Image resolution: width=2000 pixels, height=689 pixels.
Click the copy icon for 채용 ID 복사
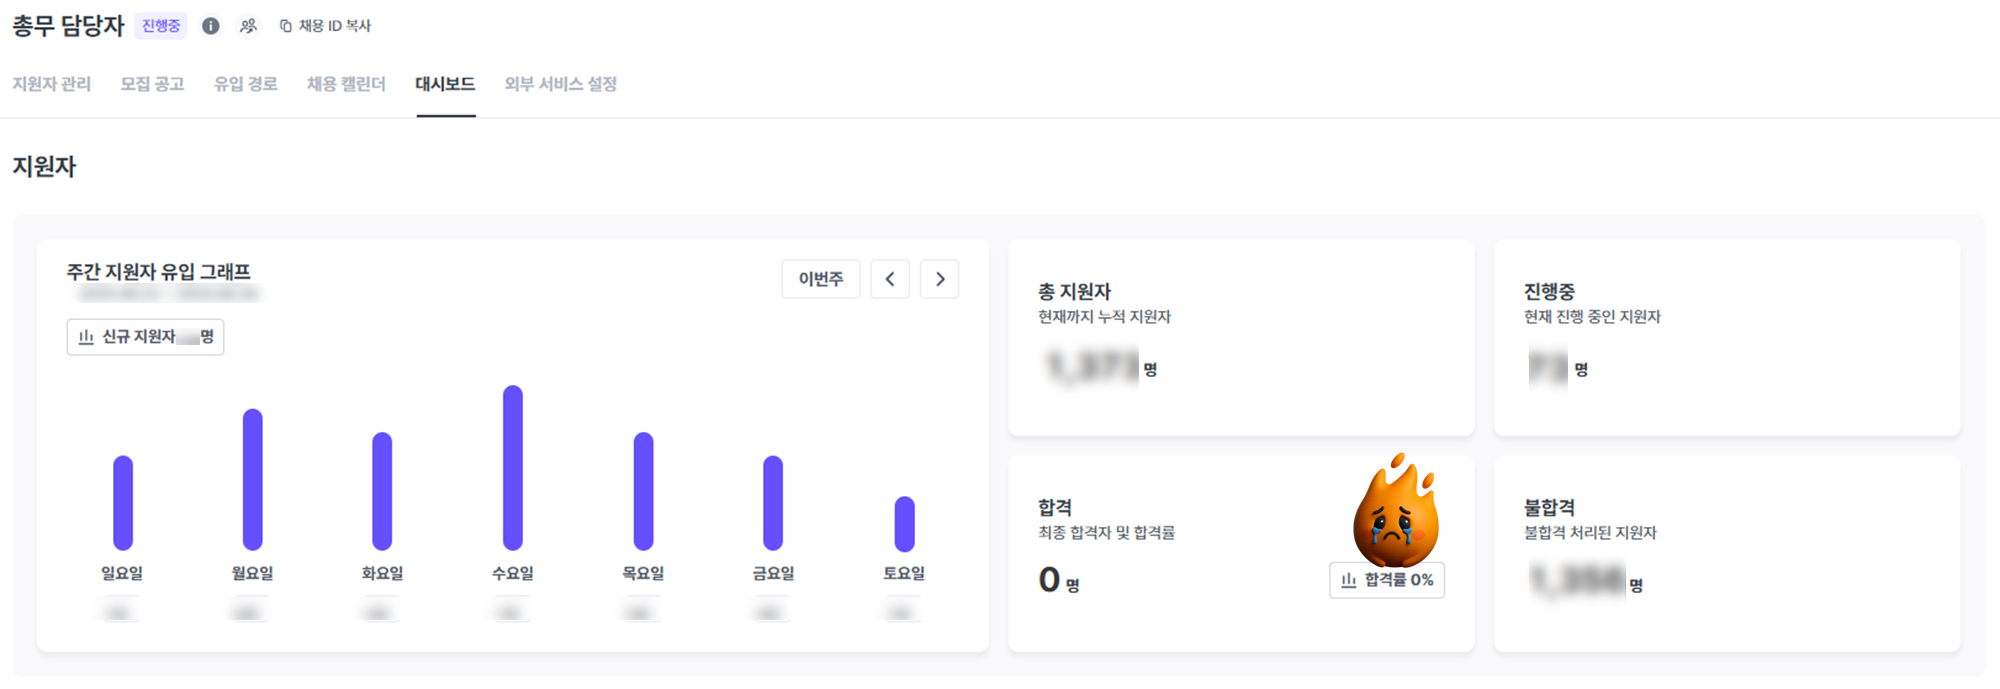tap(286, 26)
